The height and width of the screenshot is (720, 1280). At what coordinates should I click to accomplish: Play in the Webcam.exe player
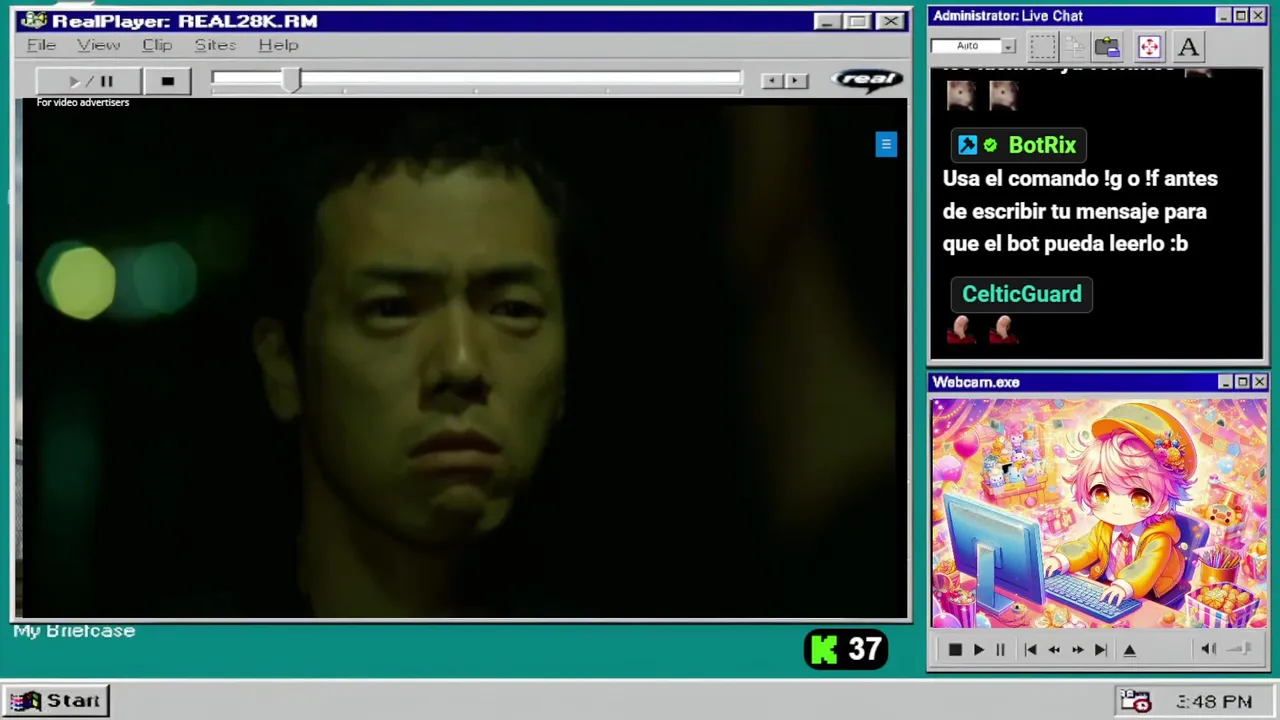(978, 650)
